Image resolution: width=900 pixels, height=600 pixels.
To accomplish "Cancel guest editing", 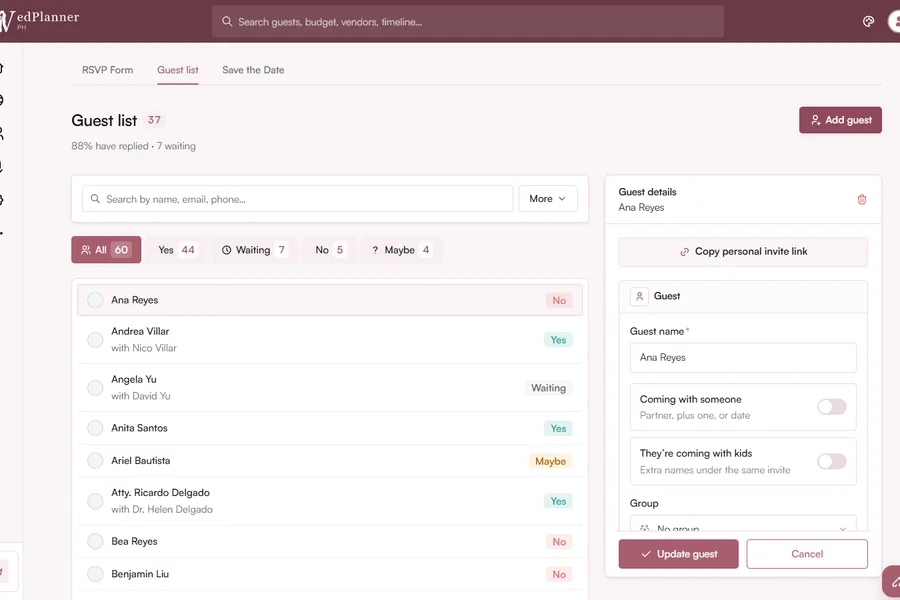I will pos(807,554).
